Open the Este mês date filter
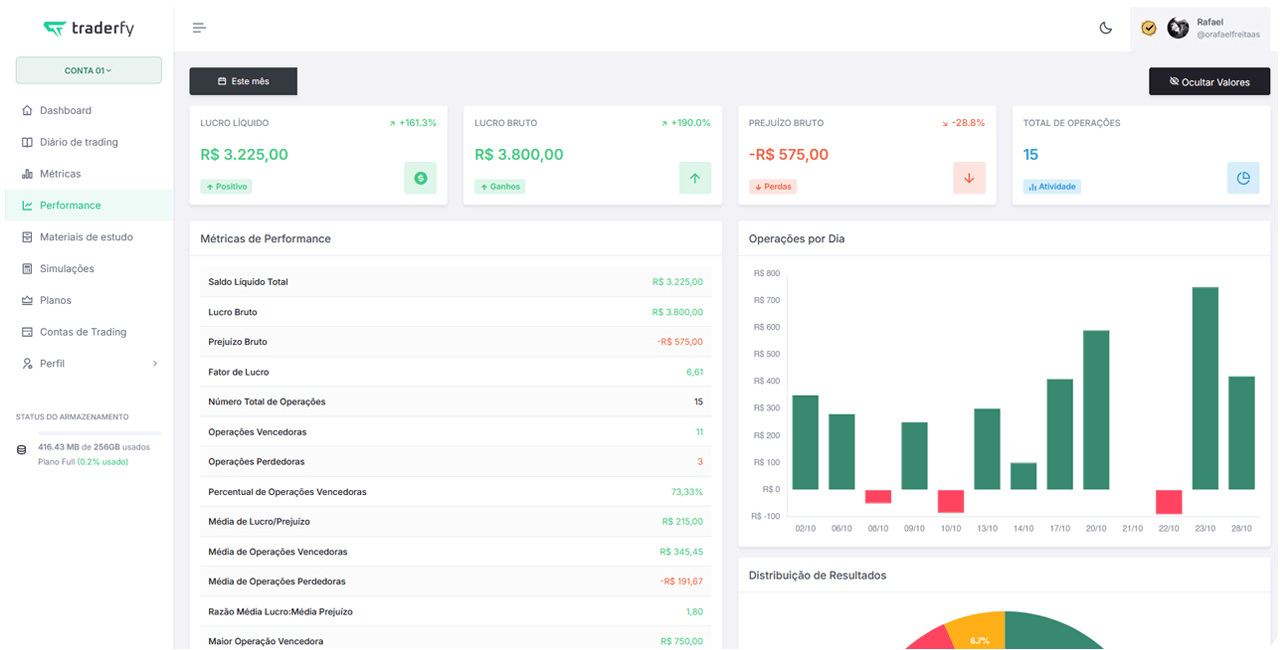This screenshot has height=650, width=1280. 243,81
